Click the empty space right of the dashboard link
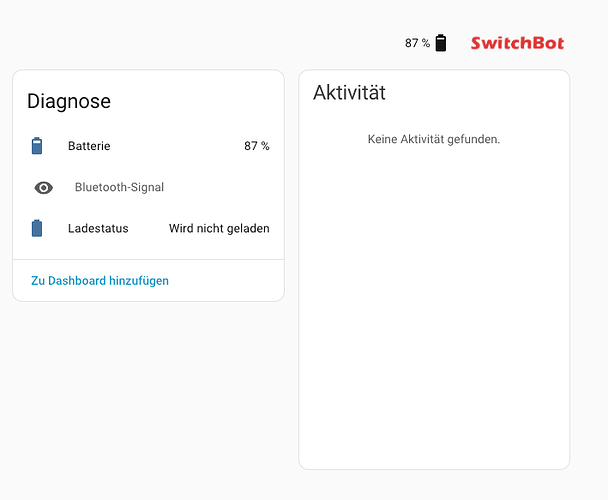 [x=225, y=280]
